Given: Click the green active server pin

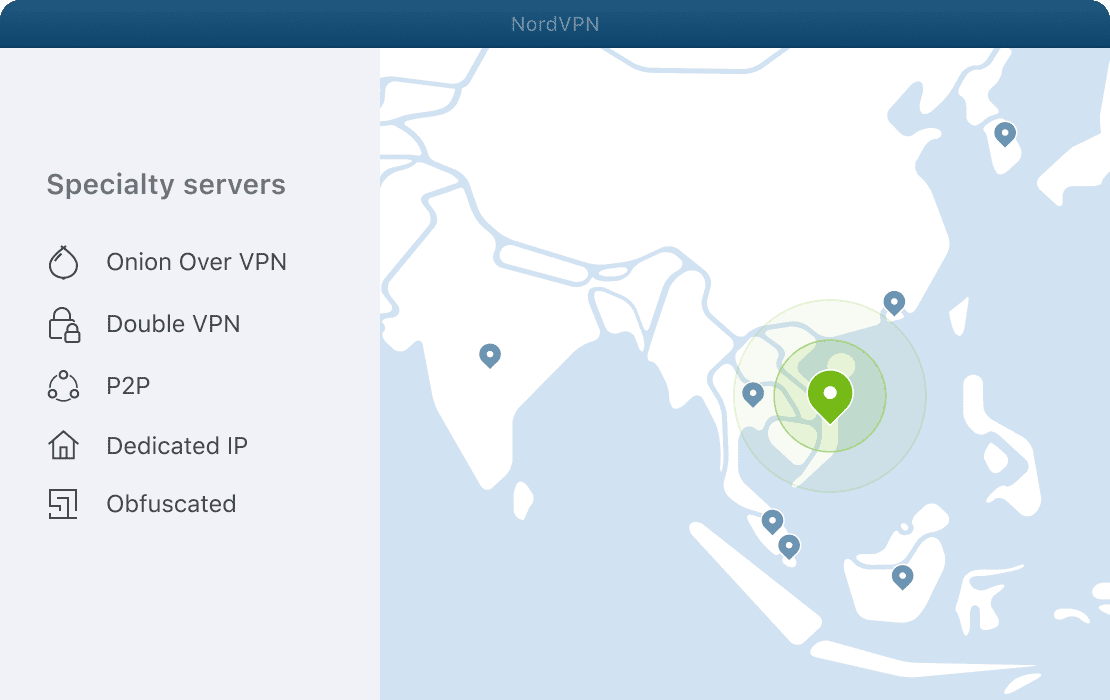Looking at the screenshot, I should (x=831, y=395).
